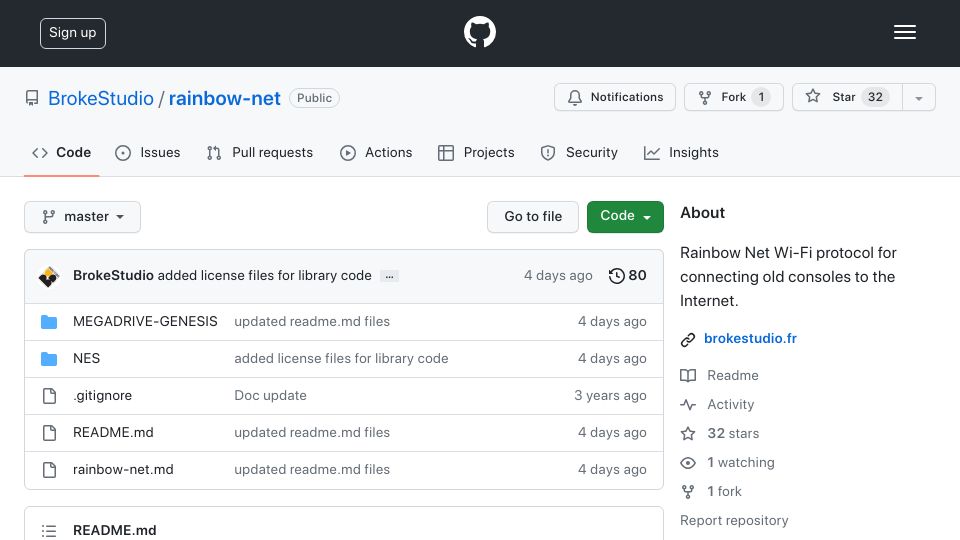Screen dimensions: 960x540
Task: Click NES row's 'added license files' commit message
Action: 341,359
